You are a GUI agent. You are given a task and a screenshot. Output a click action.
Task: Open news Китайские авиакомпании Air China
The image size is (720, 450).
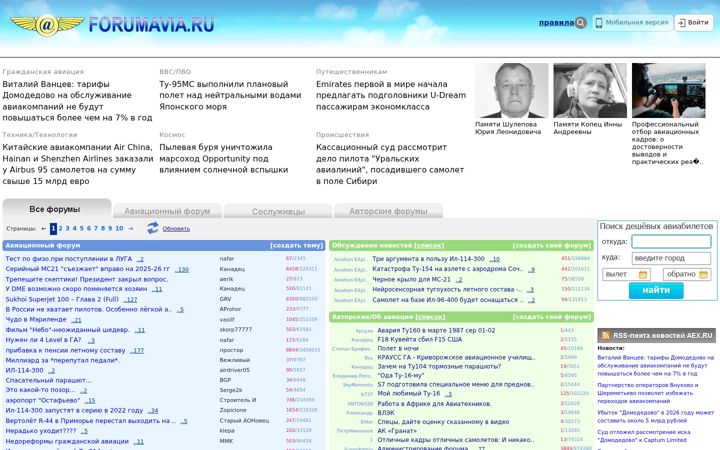78,164
